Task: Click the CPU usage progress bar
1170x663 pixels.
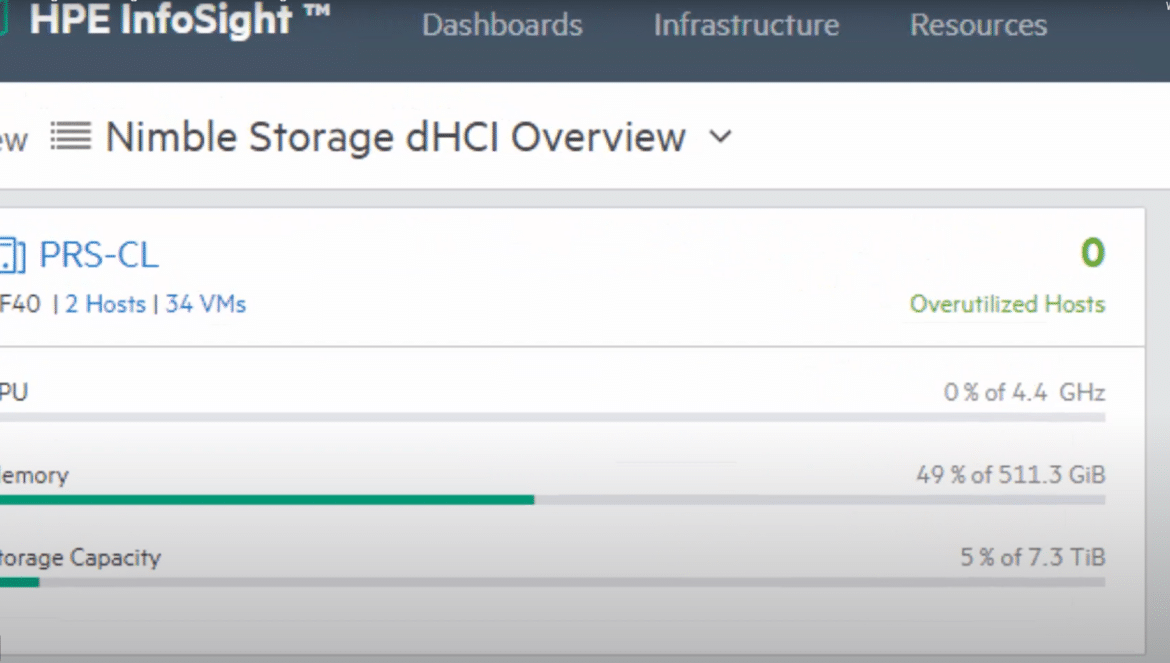Action: (552, 418)
